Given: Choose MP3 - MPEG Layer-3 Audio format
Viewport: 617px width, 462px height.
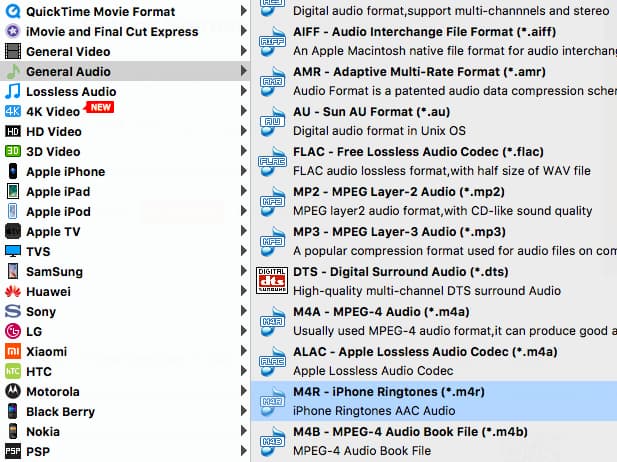Looking at the screenshot, I should pos(434,241).
